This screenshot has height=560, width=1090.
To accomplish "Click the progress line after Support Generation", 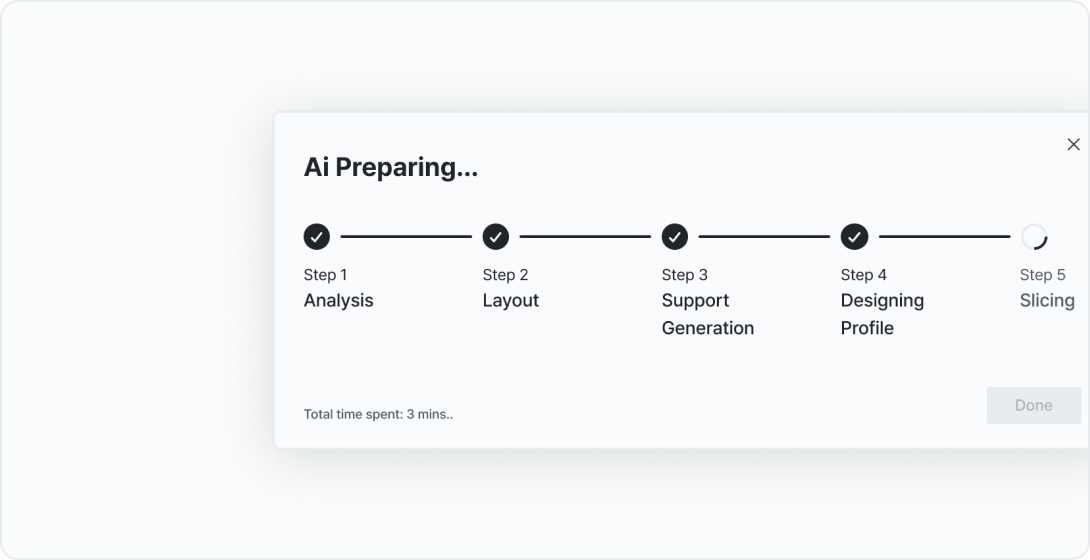I will click(764, 237).
